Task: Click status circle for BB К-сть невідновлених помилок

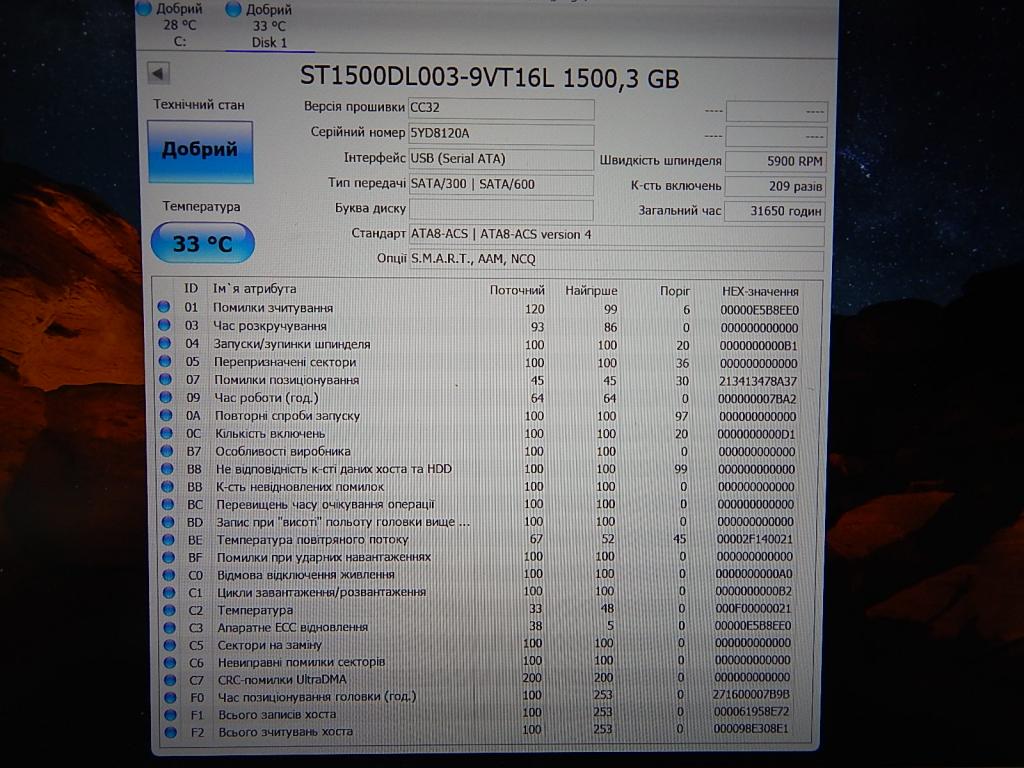Action: (167, 487)
